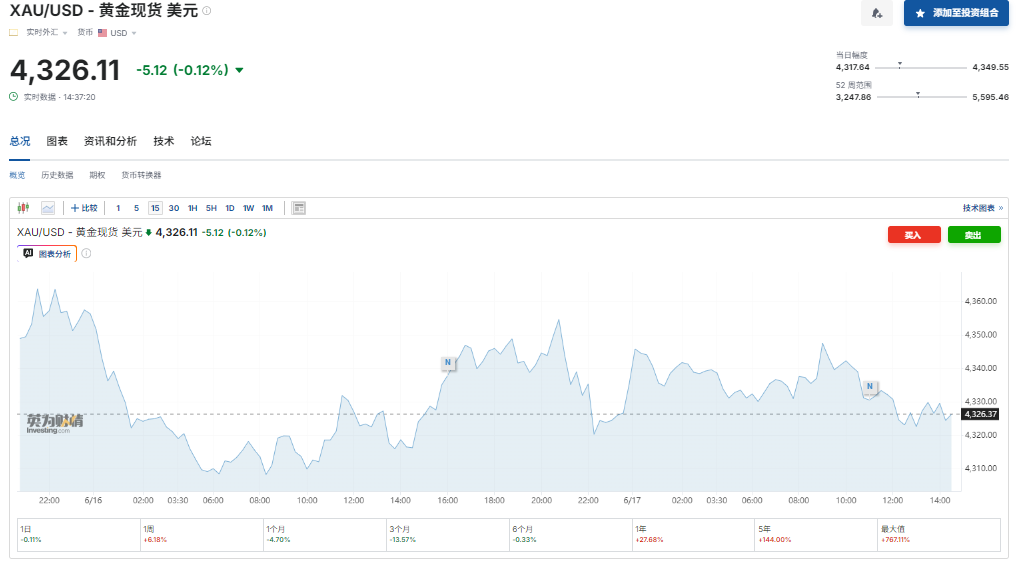This screenshot has width=1020, height=568.
Task: Open the 技术图表 link
Action: pyautogui.click(x=982, y=208)
